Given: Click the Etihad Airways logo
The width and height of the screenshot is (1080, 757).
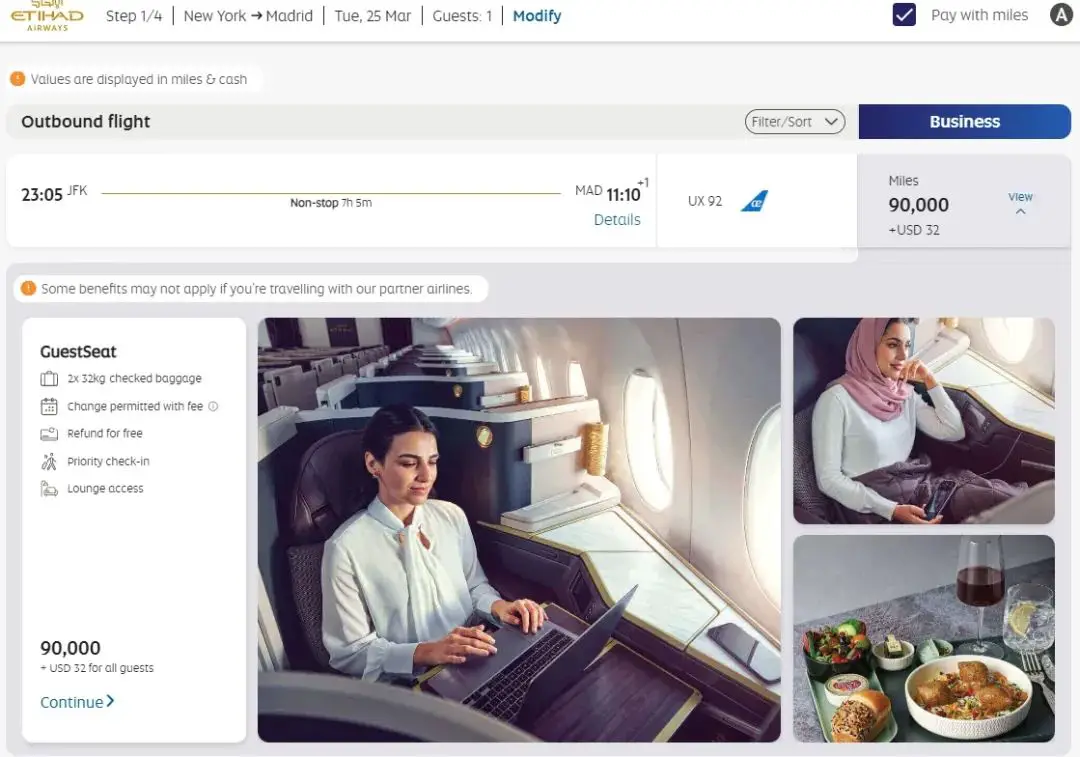Looking at the screenshot, I should pyautogui.click(x=47, y=15).
